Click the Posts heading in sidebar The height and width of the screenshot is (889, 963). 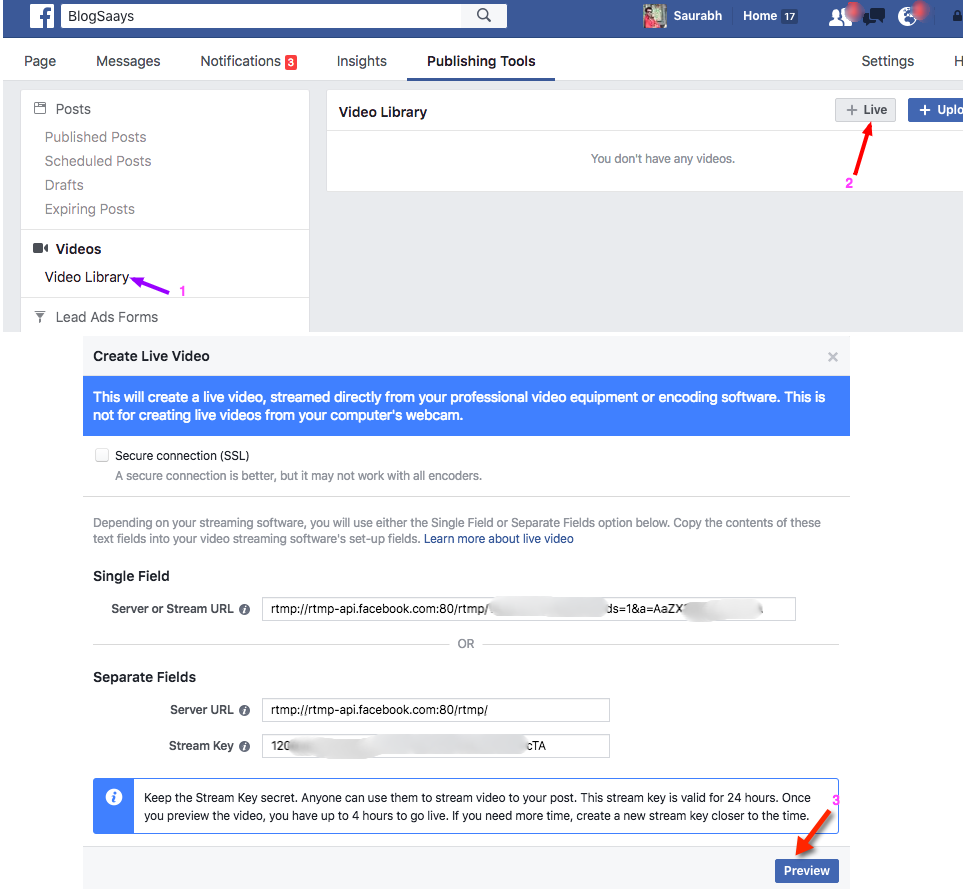click(x=73, y=109)
